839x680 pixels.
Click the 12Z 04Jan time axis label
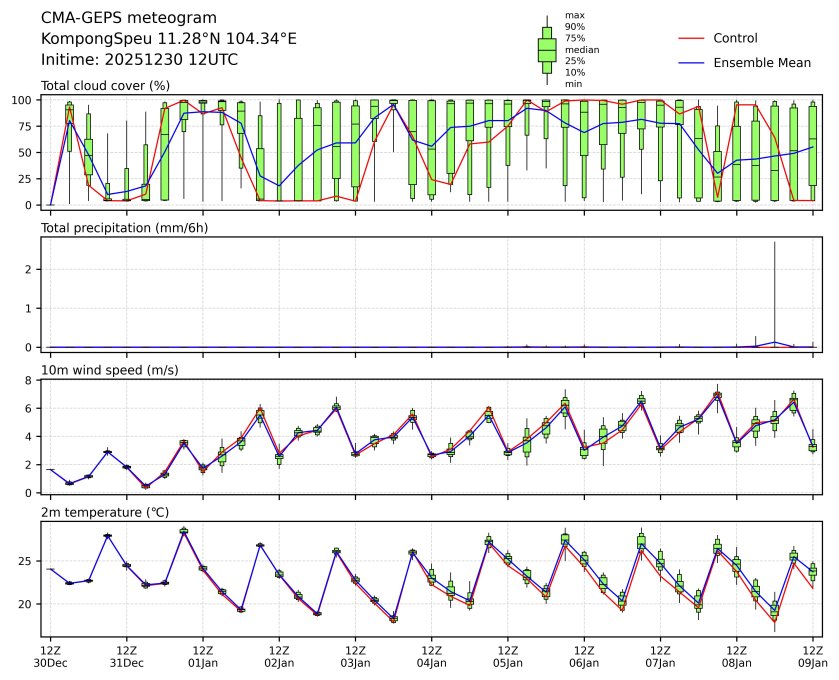[431, 656]
